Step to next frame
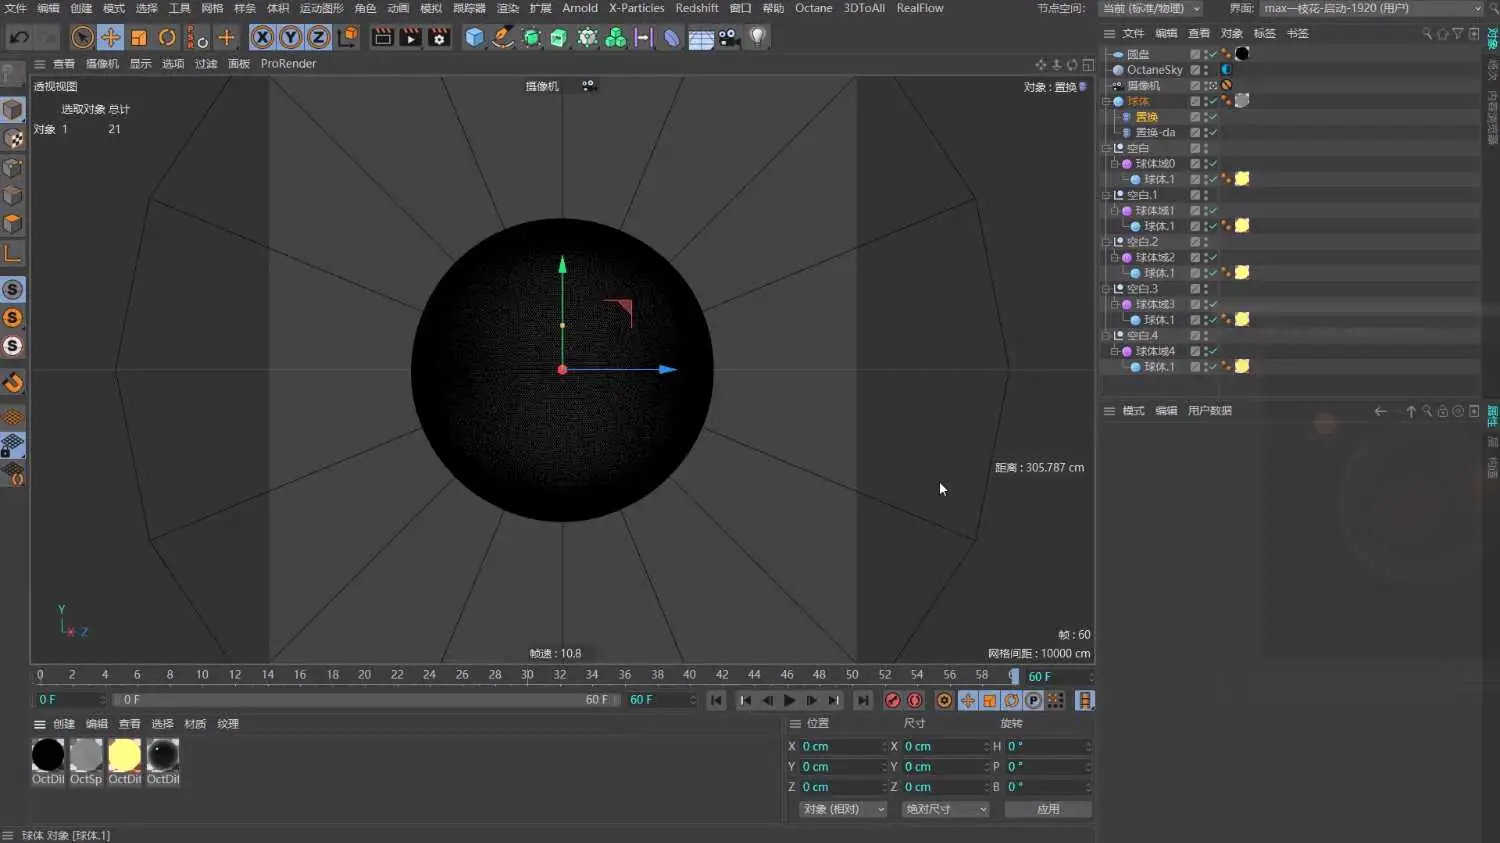 coord(812,701)
